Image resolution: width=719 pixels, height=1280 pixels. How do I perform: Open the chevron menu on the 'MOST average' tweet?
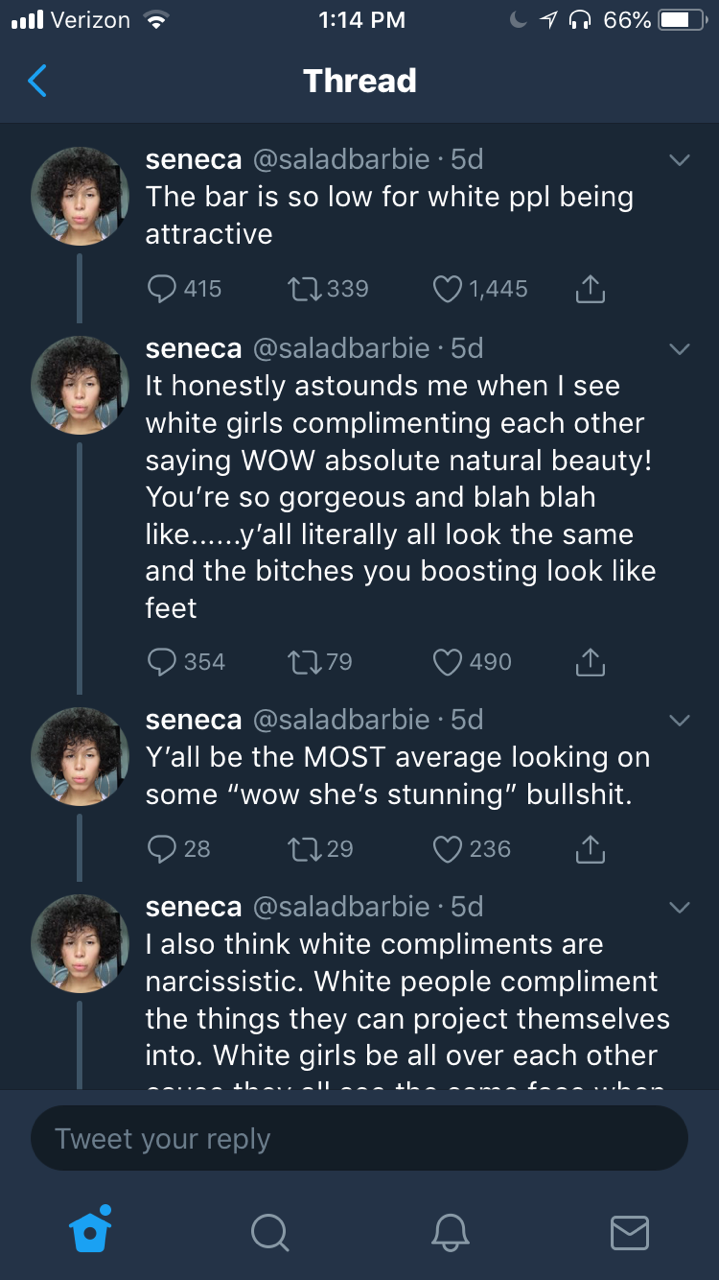[x=679, y=720]
